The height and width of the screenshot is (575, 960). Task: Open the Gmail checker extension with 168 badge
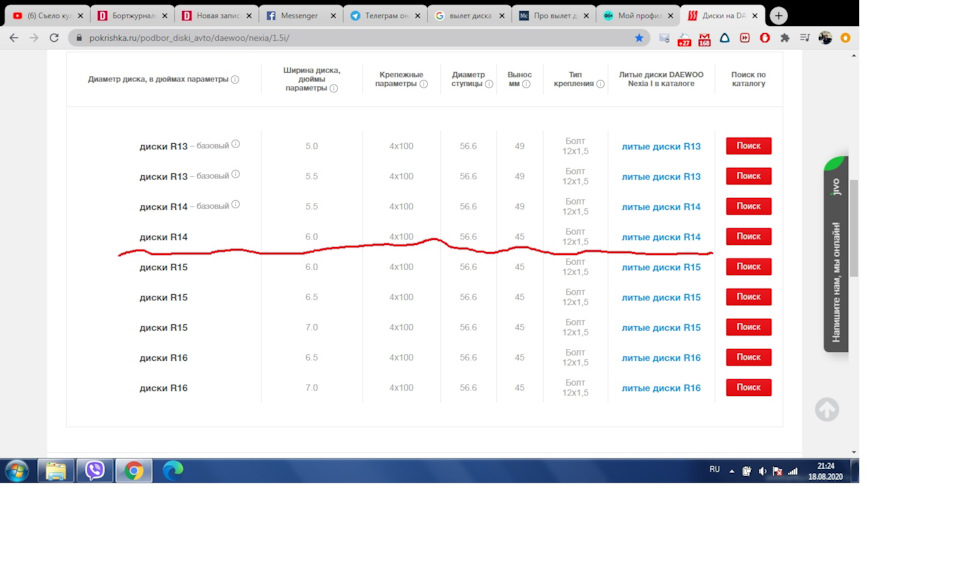704,39
